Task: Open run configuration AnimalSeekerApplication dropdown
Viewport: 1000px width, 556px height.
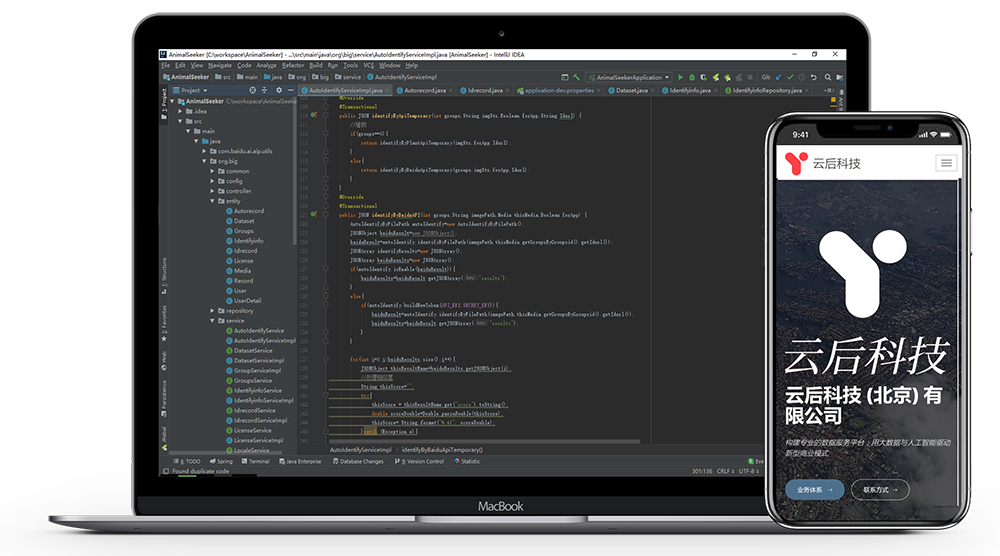Action: 629,77
